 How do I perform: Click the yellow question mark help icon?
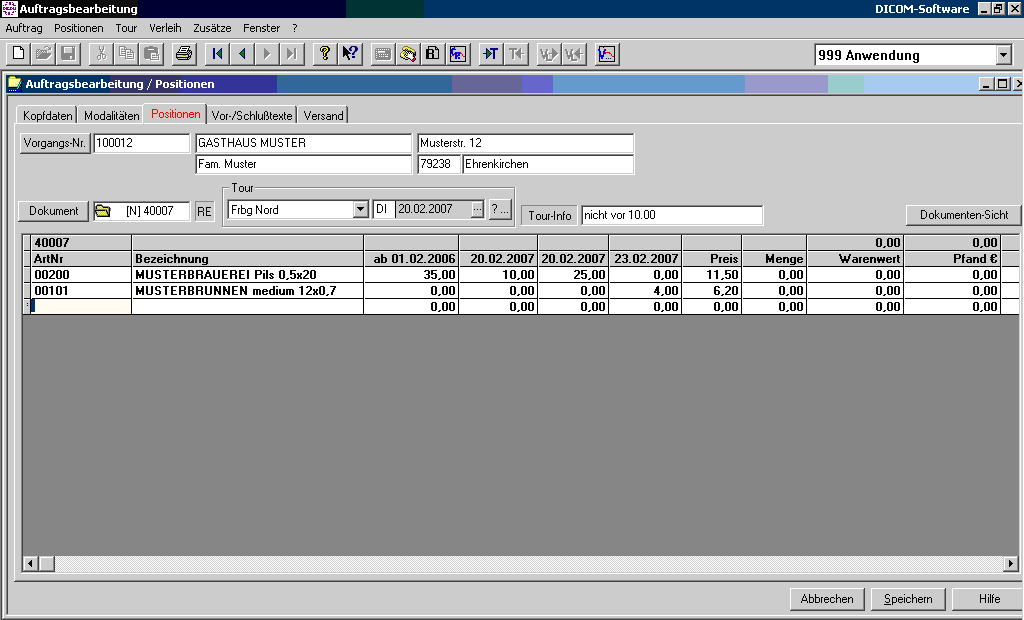324,54
